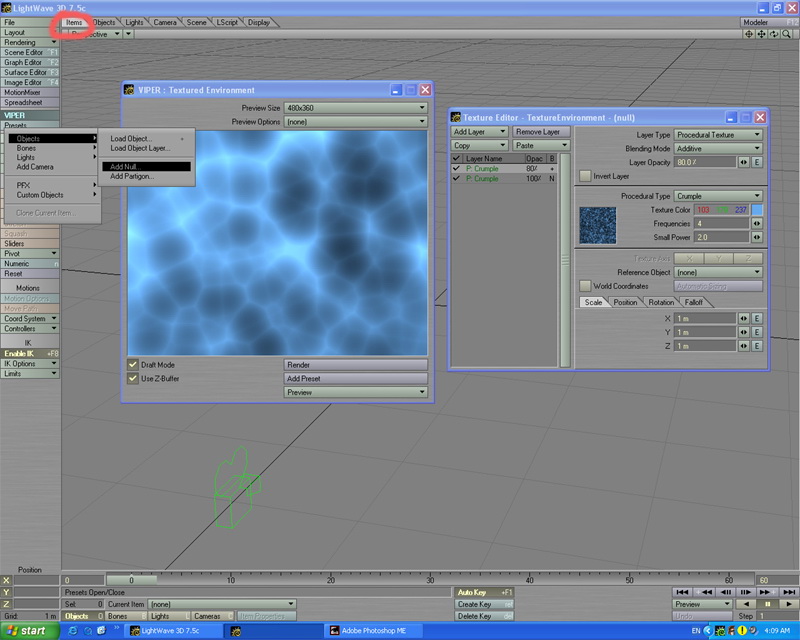Image resolution: width=800 pixels, height=640 pixels.
Task: Open Procedural Type Crumple dropdown
Action: [x=718, y=196]
